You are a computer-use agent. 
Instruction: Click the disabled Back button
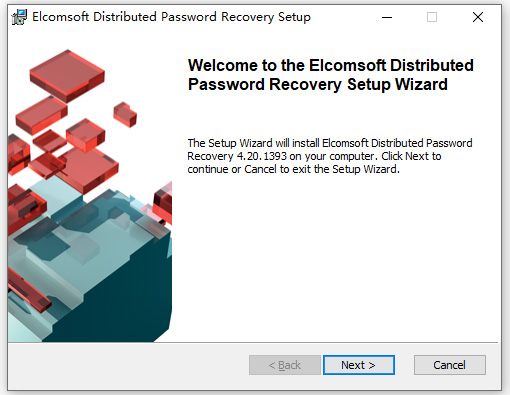[x=285, y=365]
